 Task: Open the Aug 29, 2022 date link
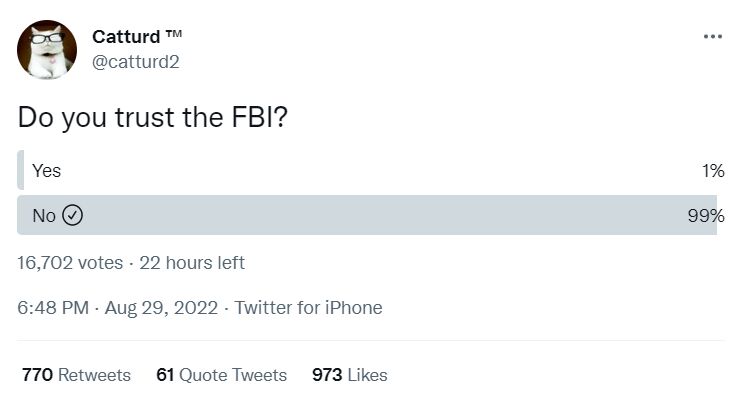click(x=161, y=308)
